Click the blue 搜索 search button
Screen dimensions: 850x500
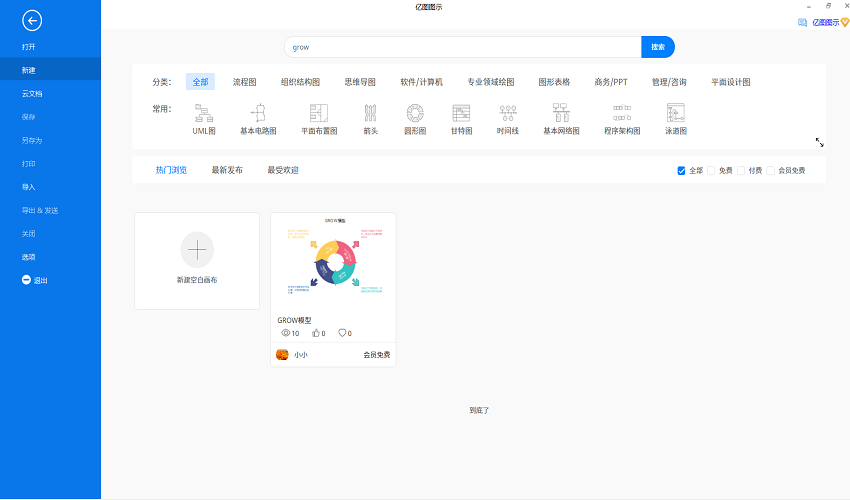pos(658,47)
